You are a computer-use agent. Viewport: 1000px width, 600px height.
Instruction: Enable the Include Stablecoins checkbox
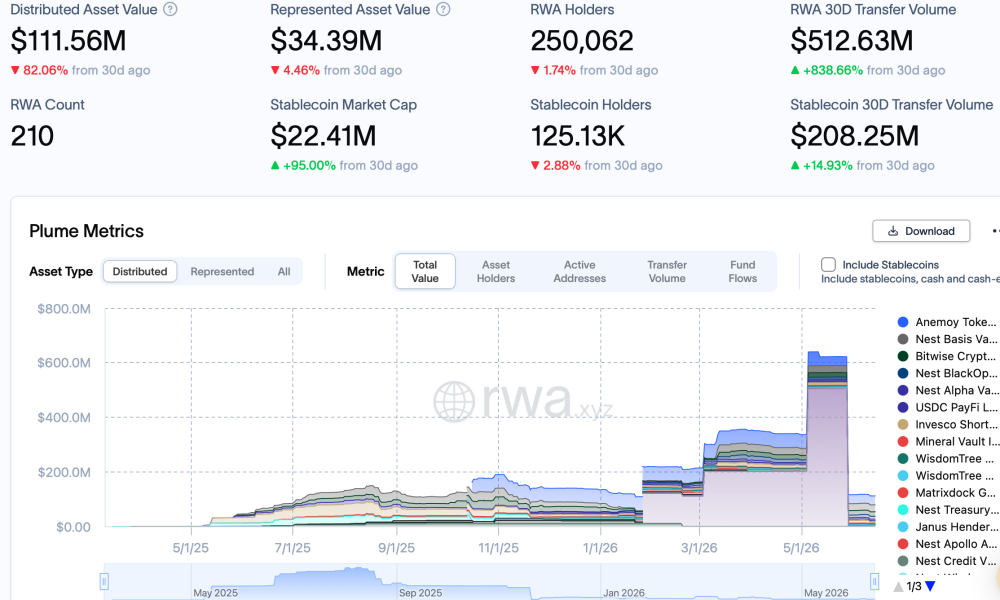click(828, 265)
